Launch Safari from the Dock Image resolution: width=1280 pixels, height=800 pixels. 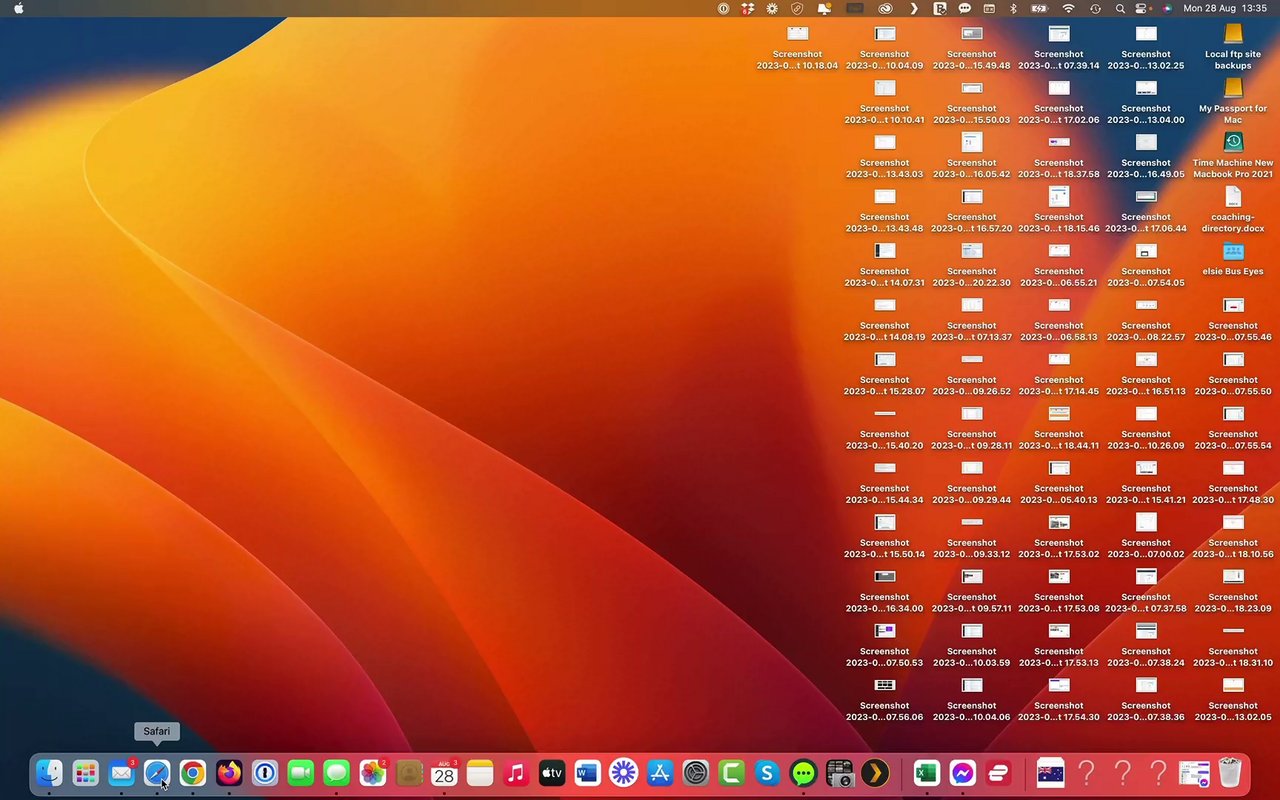point(157,773)
